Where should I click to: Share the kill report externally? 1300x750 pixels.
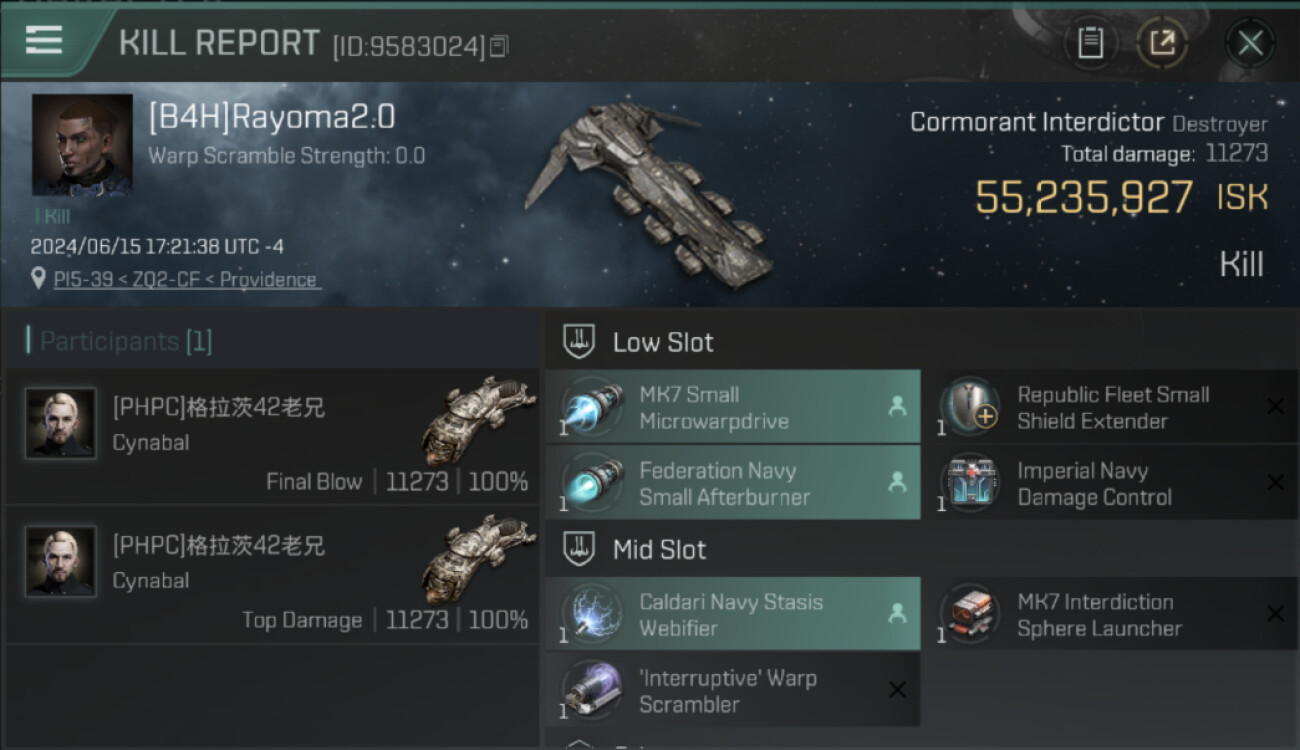pos(1162,43)
